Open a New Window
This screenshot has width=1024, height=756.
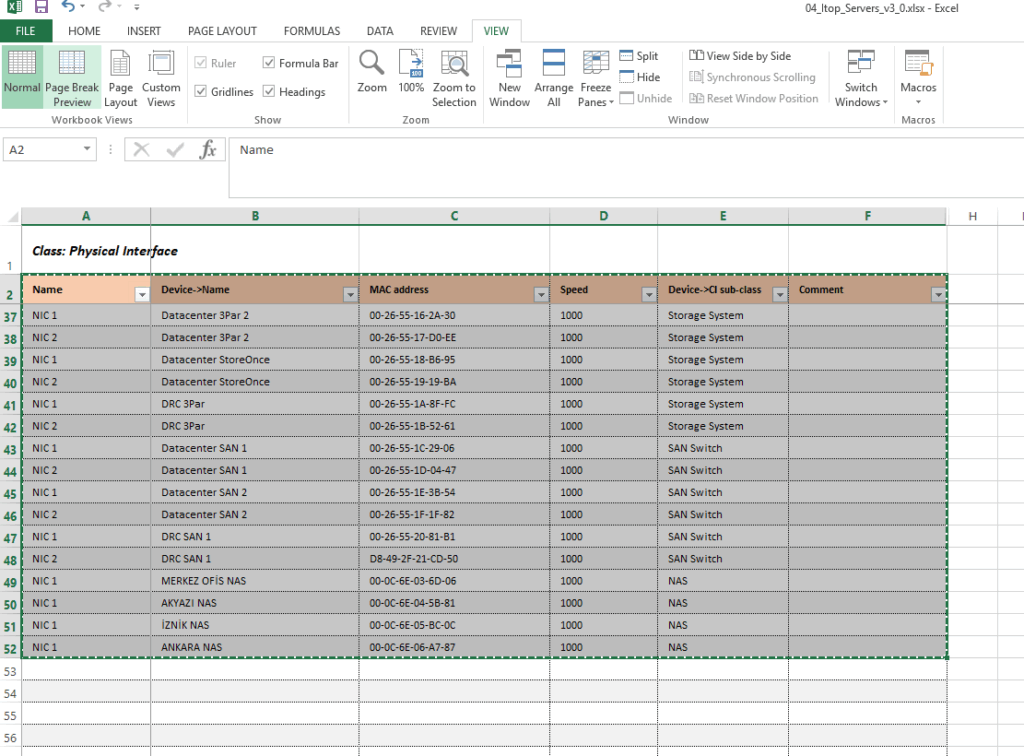tap(509, 79)
